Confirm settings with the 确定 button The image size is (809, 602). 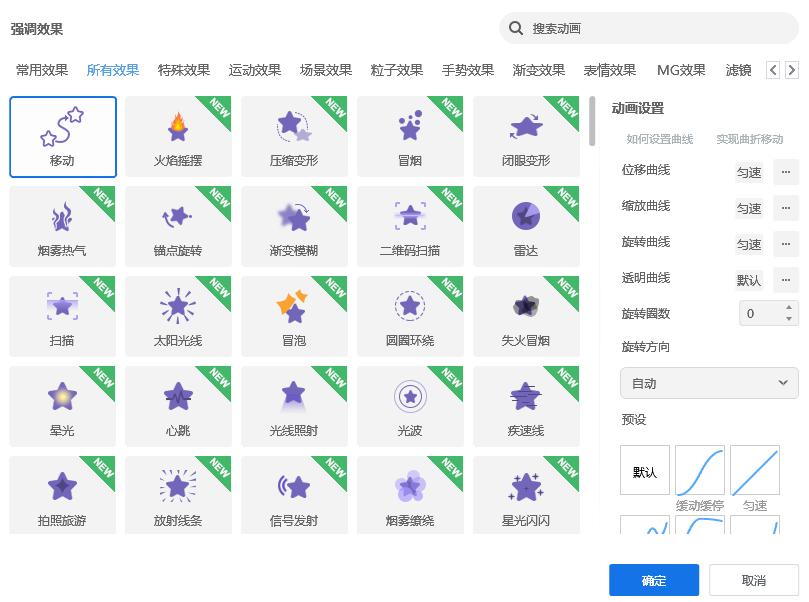pyautogui.click(x=653, y=579)
